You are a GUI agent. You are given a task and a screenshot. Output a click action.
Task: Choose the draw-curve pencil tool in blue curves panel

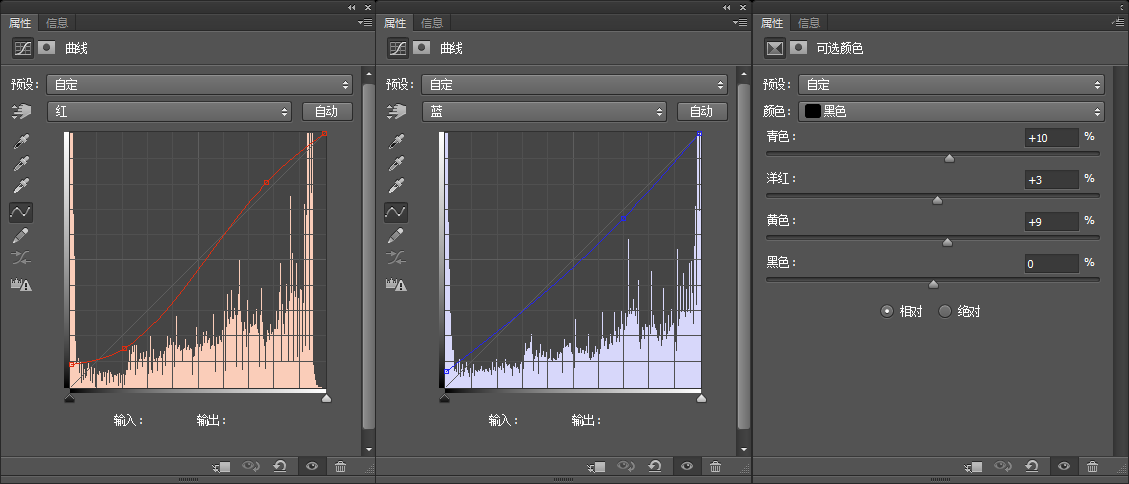(x=397, y=235)
